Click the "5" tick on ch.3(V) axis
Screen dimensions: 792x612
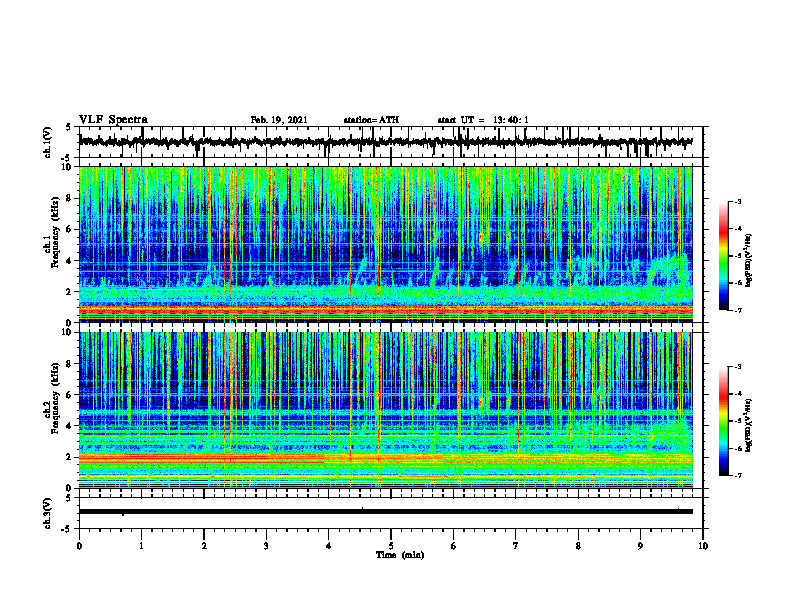[x=68, y=498]
